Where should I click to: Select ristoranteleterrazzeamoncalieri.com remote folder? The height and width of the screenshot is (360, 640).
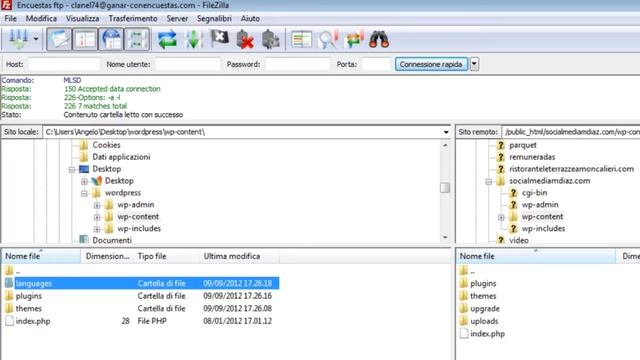(x=571, y=169)
